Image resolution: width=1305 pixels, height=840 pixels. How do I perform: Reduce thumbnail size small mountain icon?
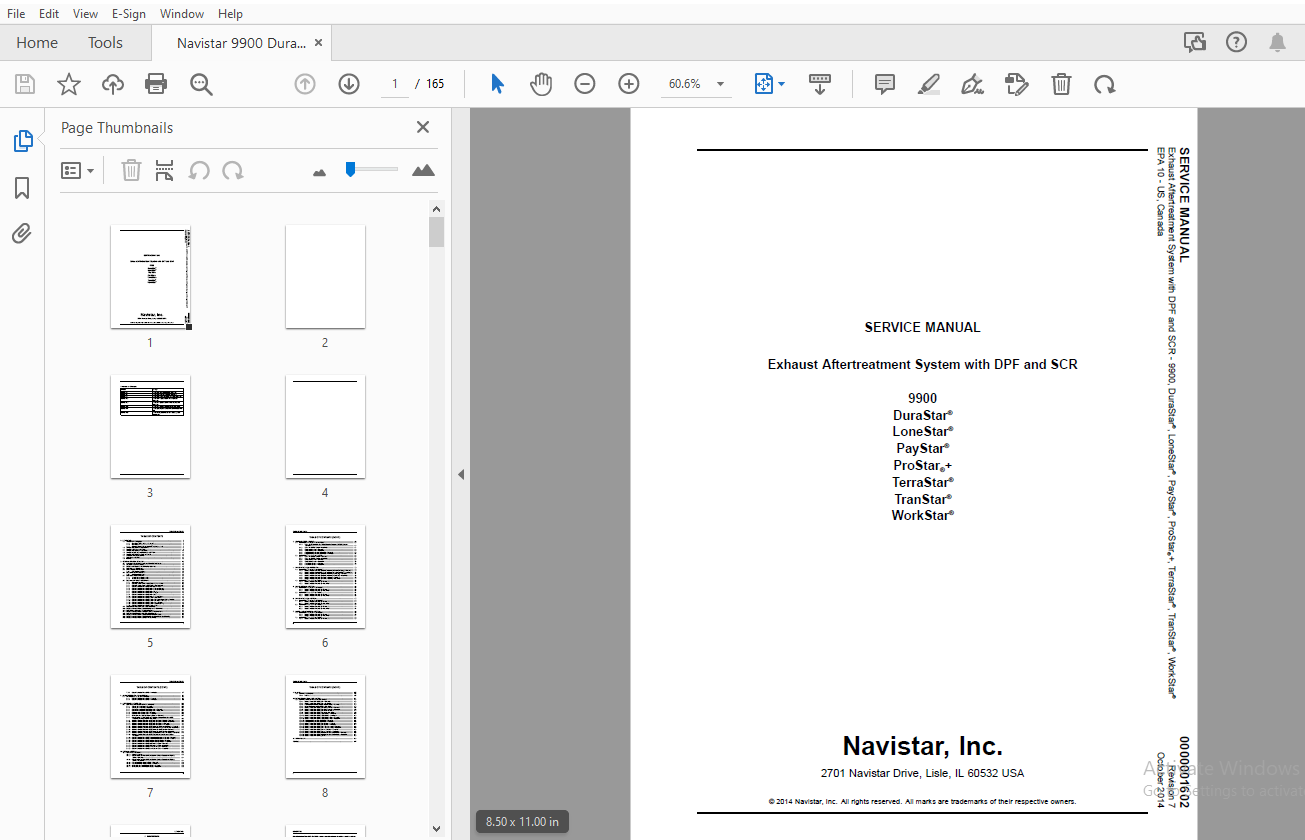coord(320,172)
